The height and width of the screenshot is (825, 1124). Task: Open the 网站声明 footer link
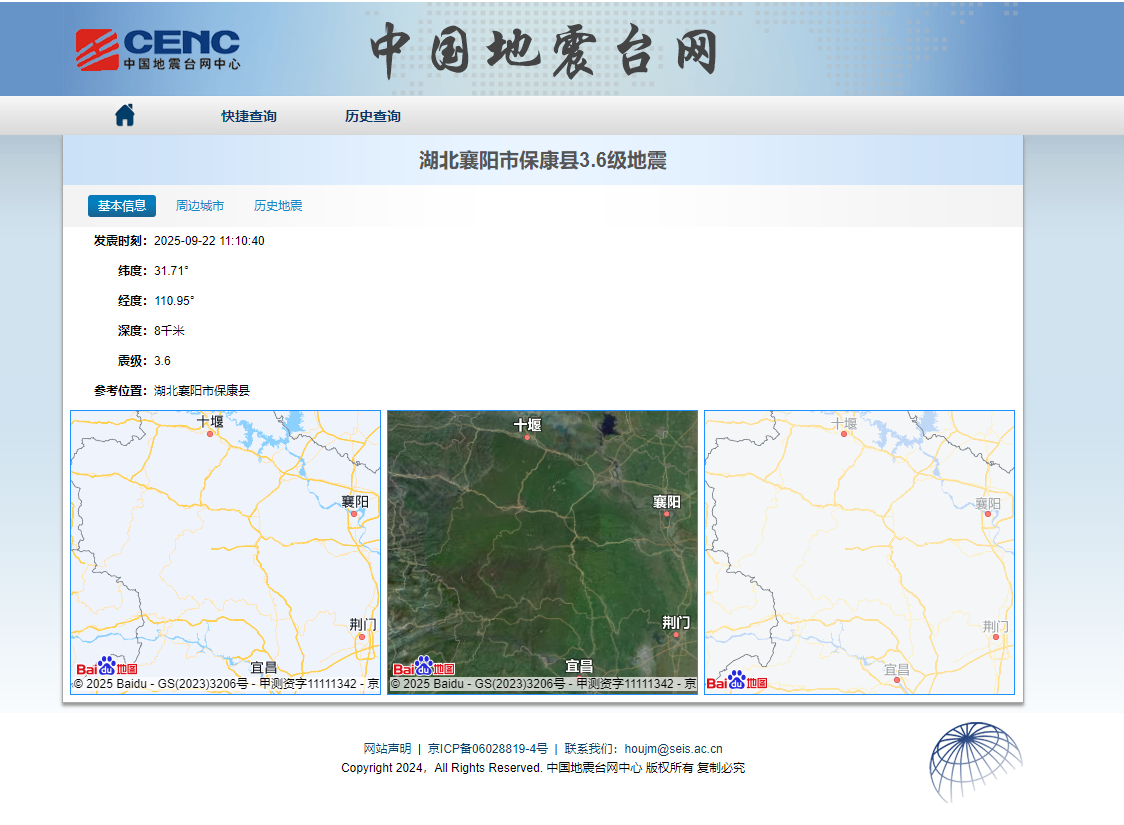387,748
